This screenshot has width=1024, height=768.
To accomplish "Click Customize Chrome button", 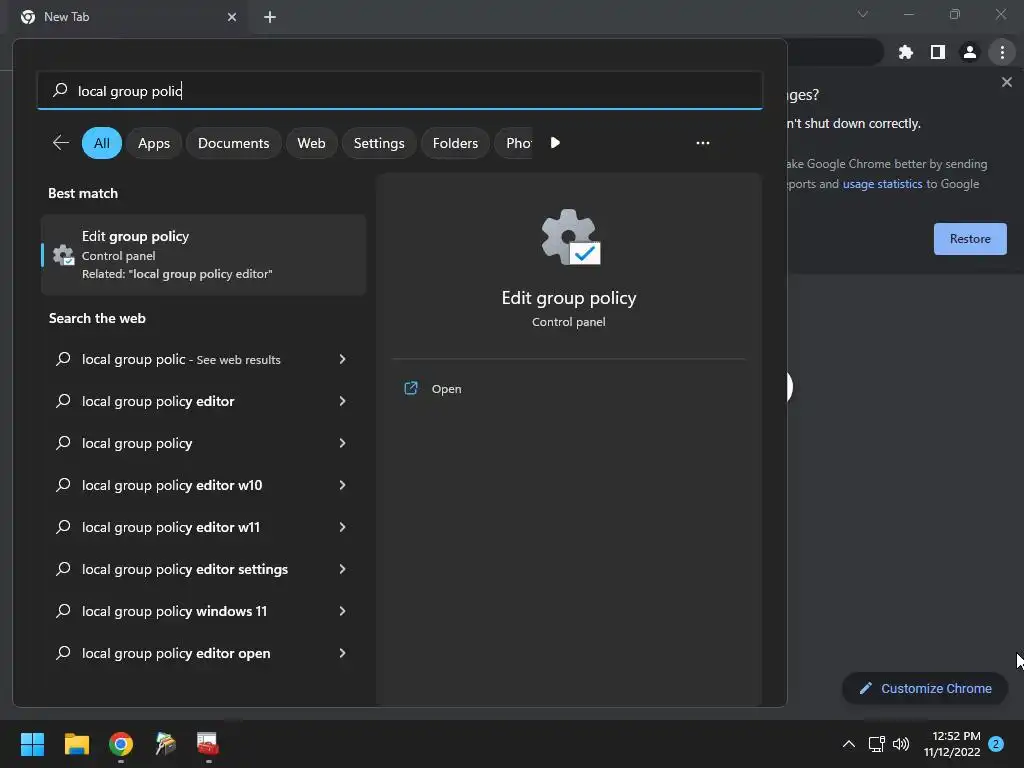I will (925, 688).
